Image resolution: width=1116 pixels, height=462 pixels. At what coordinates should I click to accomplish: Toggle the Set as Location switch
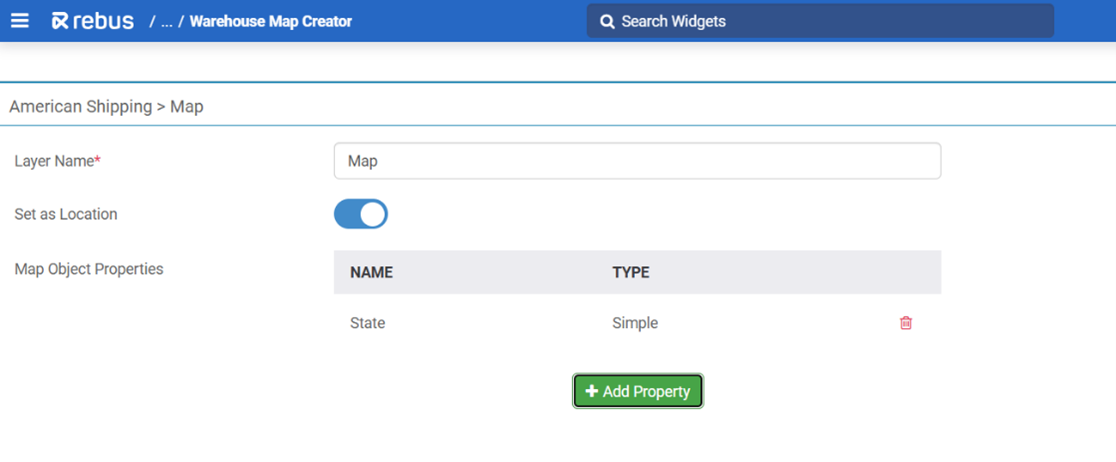pyautogui.click(x=360, y=214)
